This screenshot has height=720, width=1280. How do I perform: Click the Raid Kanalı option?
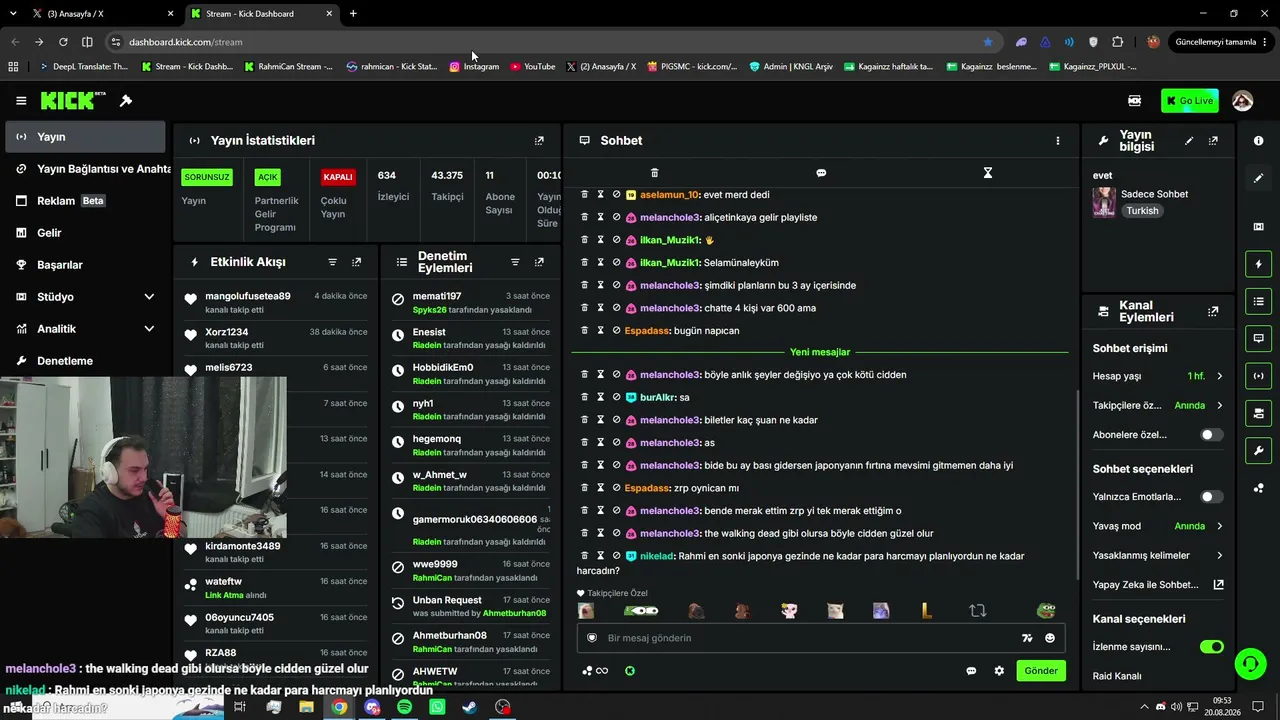coord(1117,676)
